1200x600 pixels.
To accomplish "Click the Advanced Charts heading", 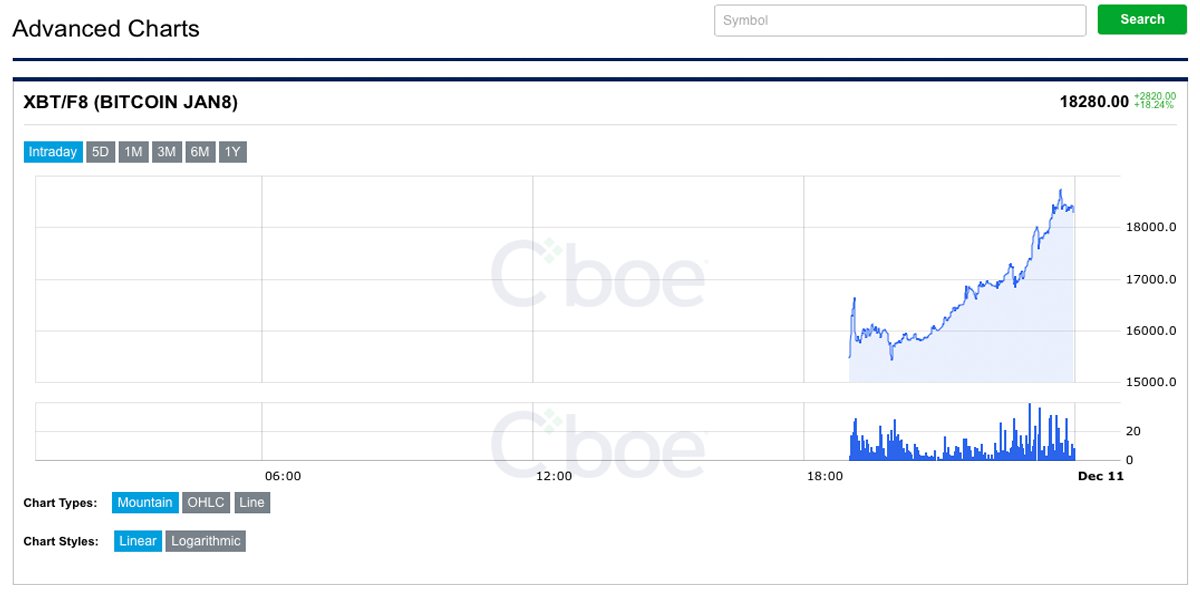I will (105, 28).
